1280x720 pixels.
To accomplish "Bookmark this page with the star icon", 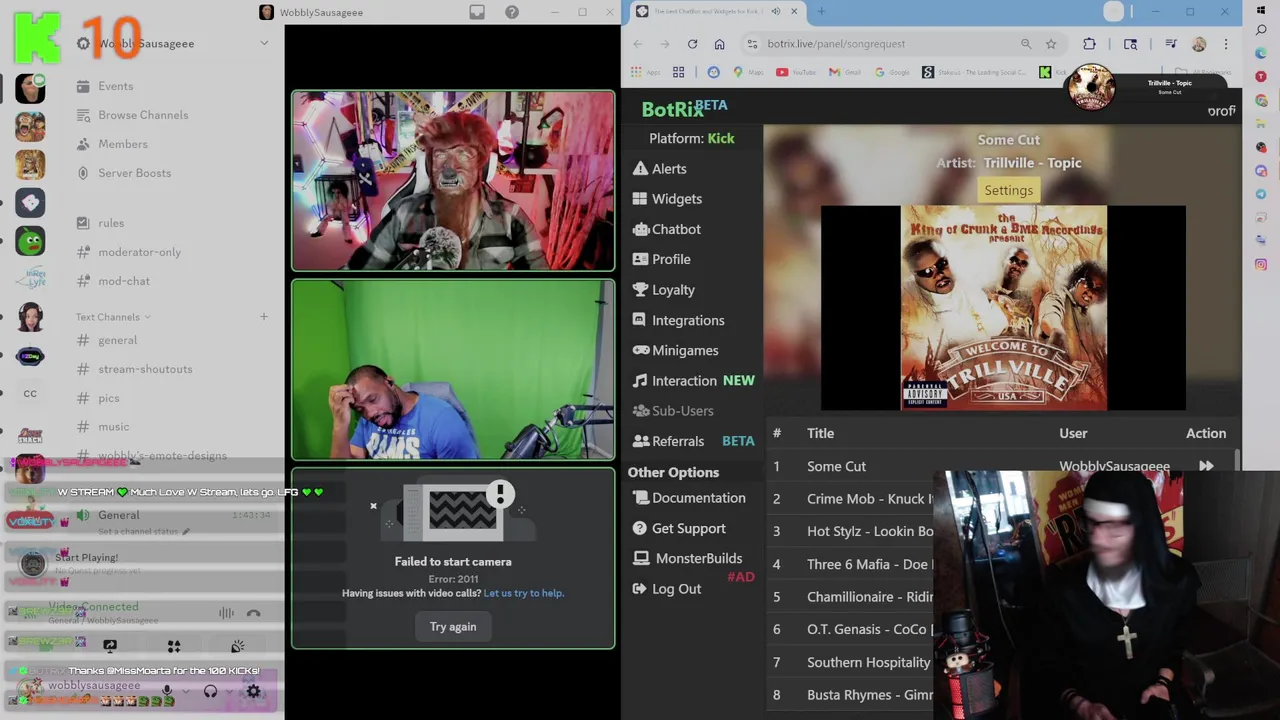I will 1051,44.
